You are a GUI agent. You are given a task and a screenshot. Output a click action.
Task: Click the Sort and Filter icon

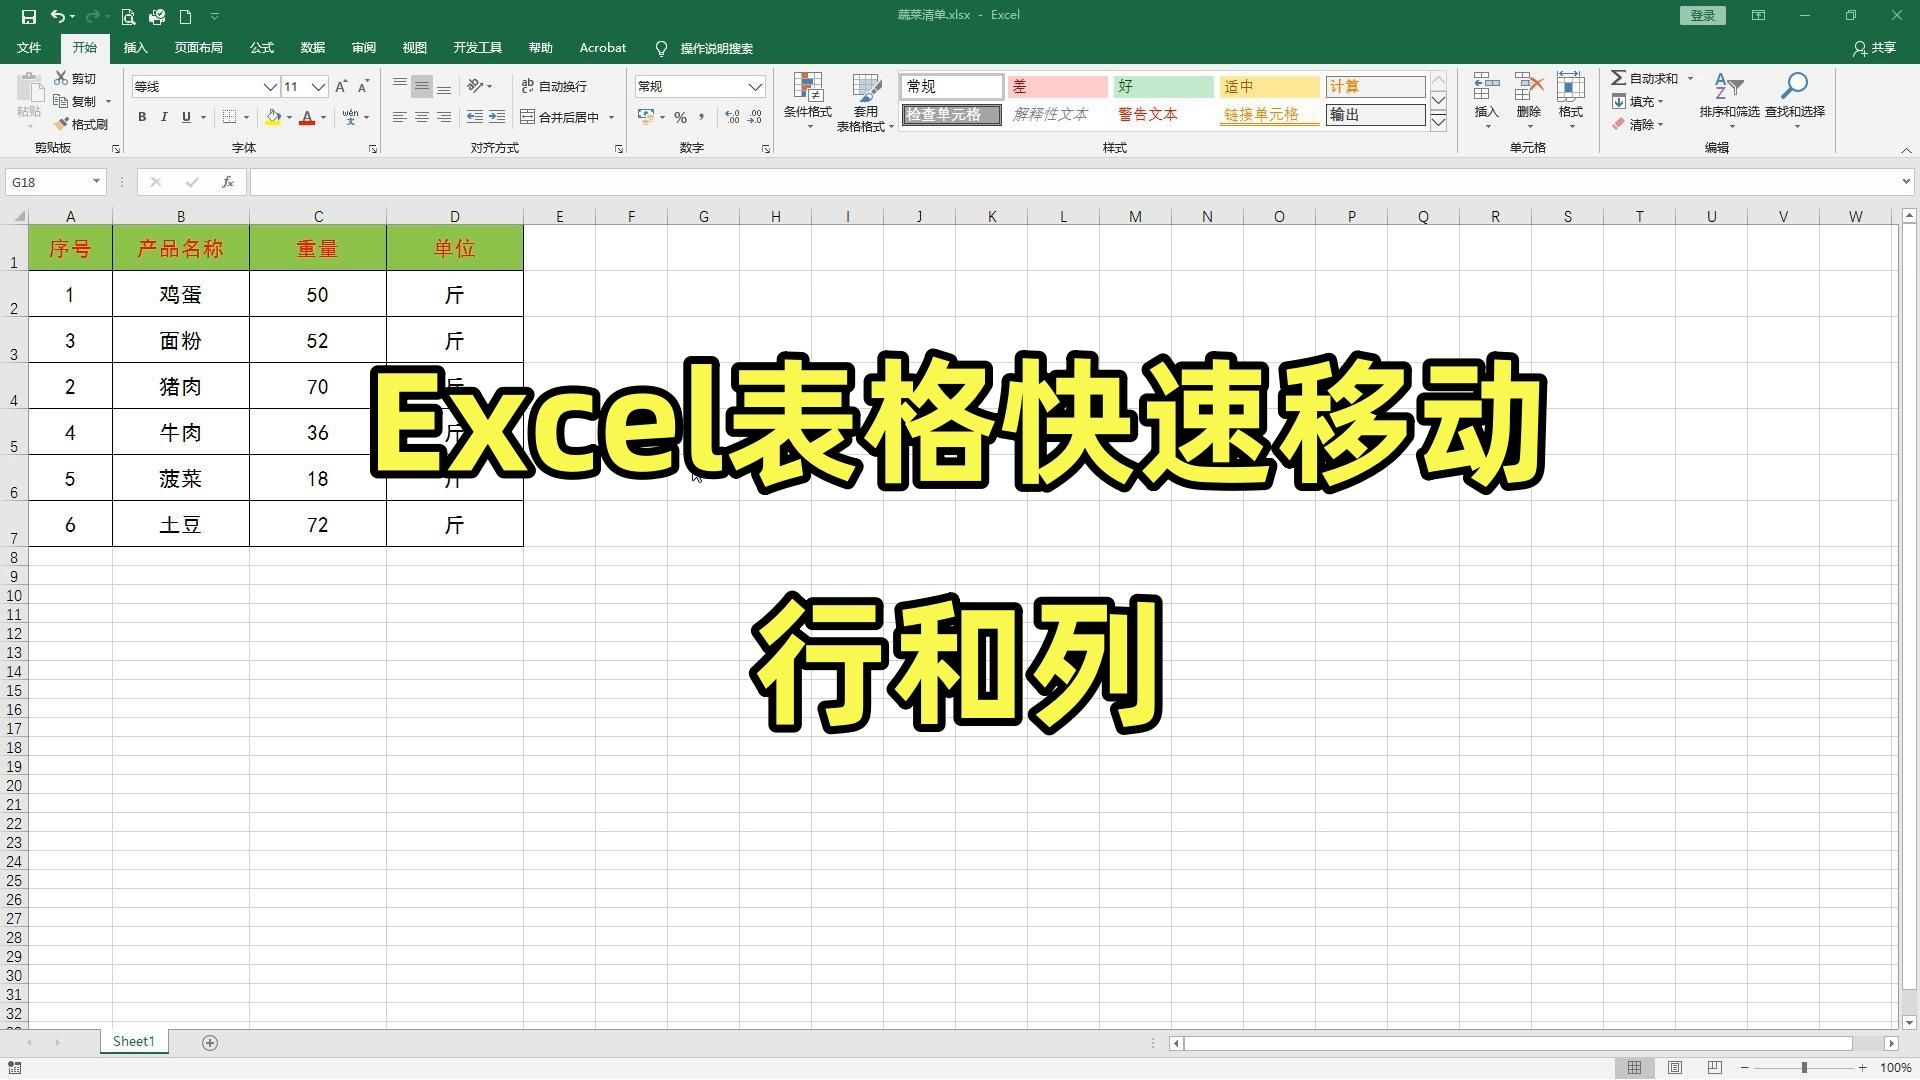coord(1728,89)
